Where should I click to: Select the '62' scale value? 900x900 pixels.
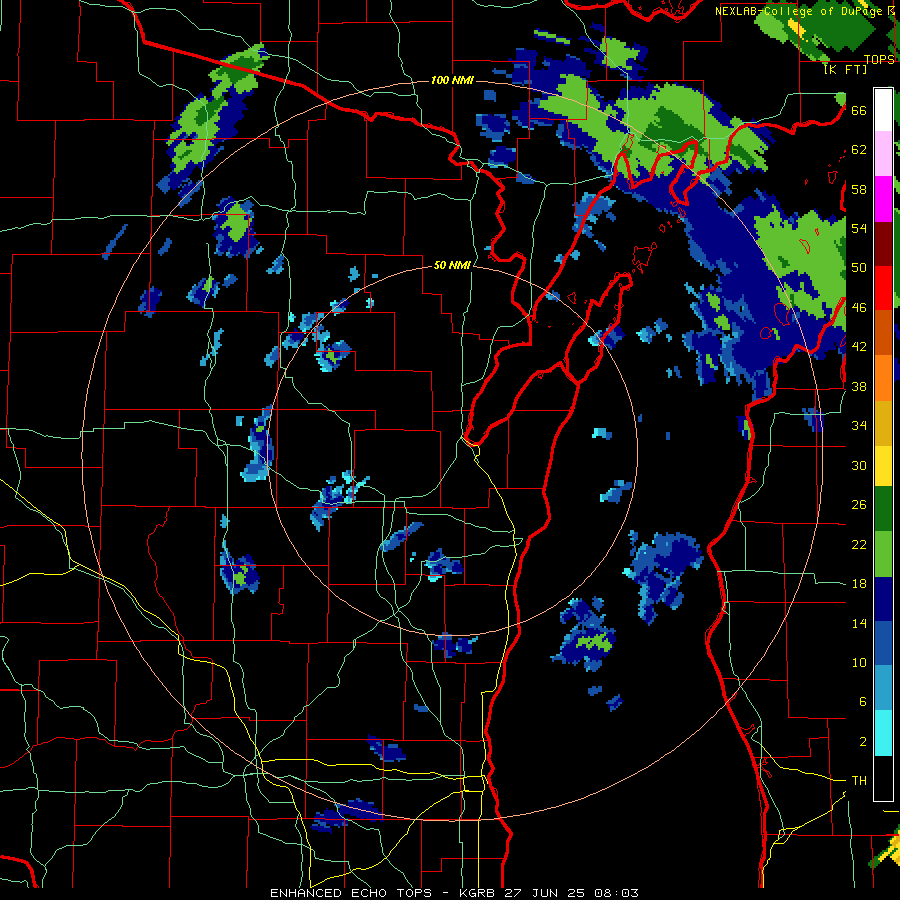859,150
